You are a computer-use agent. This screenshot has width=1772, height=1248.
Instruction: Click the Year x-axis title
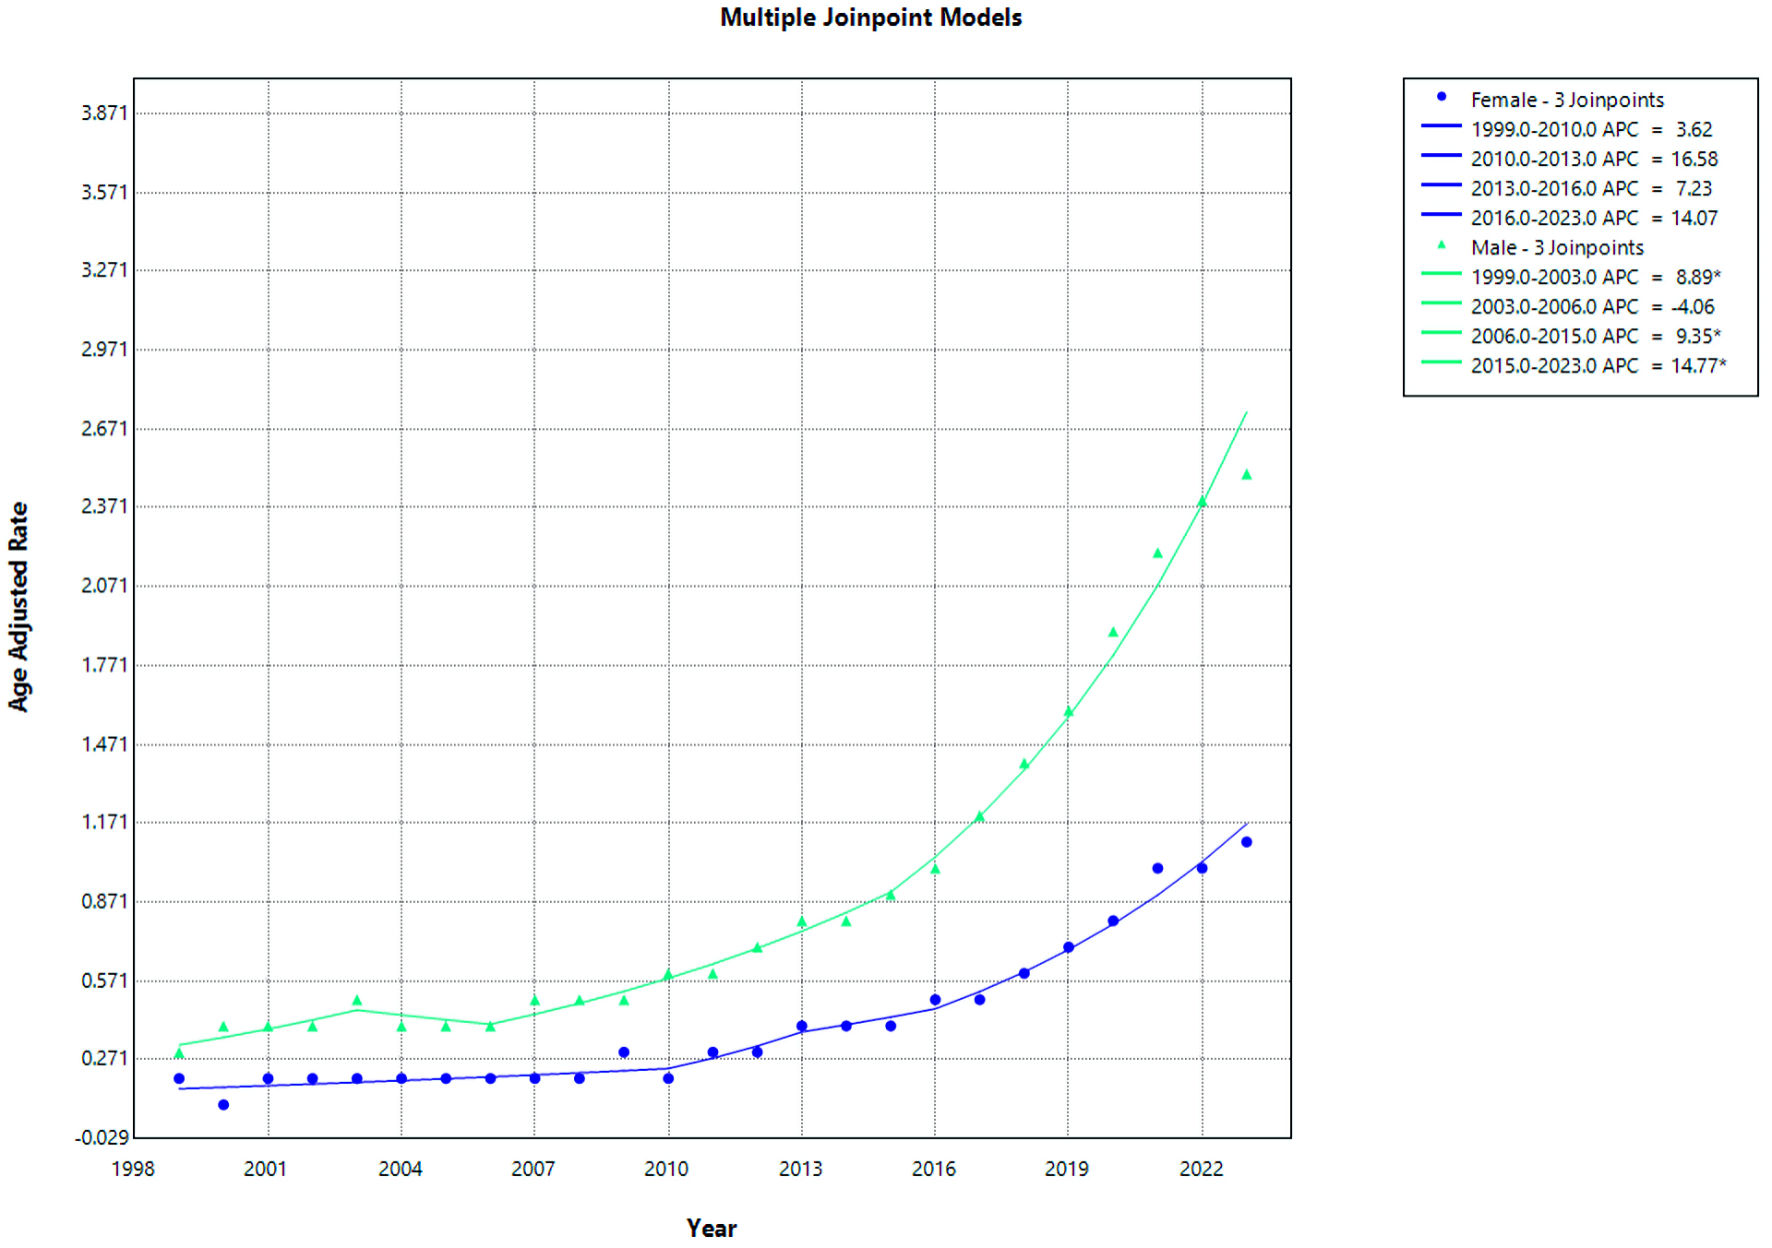click(711, 1228)
